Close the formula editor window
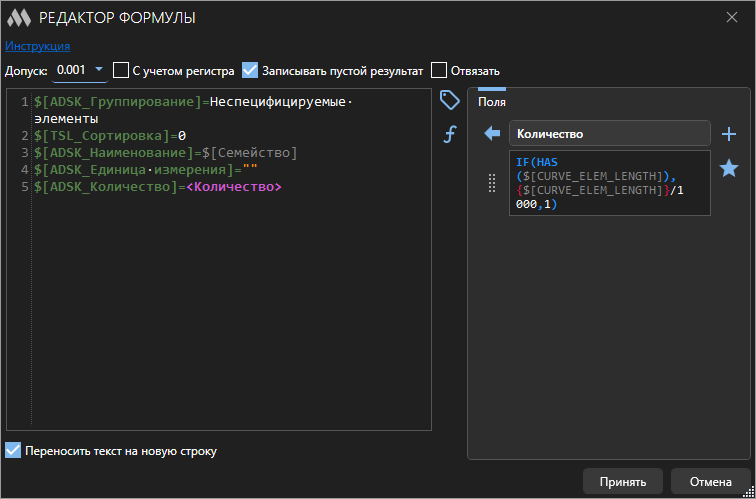The image size is (756, 499). pos(732,17)
